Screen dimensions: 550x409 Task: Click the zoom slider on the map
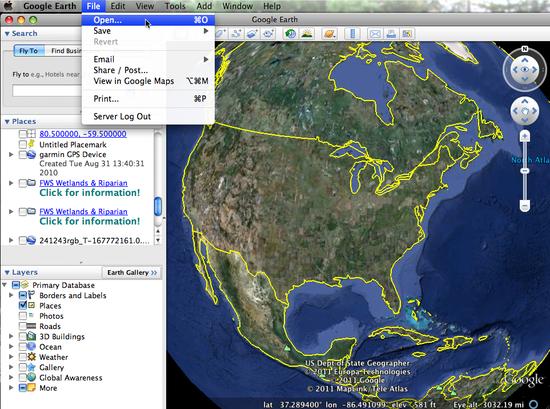pos(525,171)
